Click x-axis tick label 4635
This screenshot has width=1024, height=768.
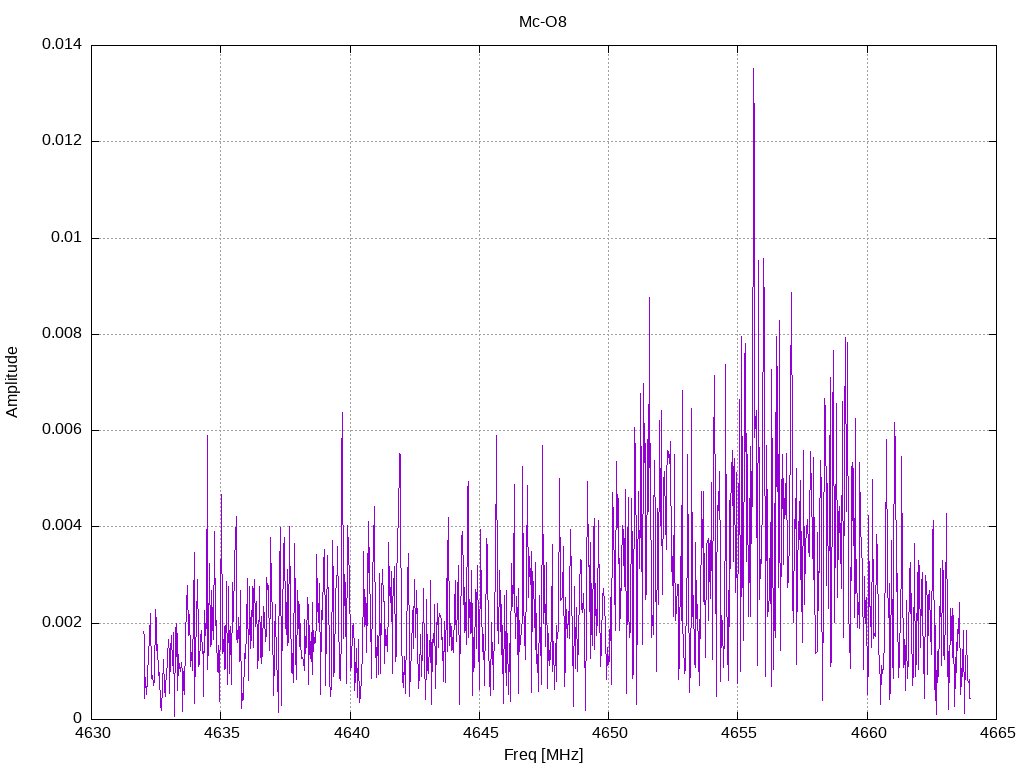[221, 733]
